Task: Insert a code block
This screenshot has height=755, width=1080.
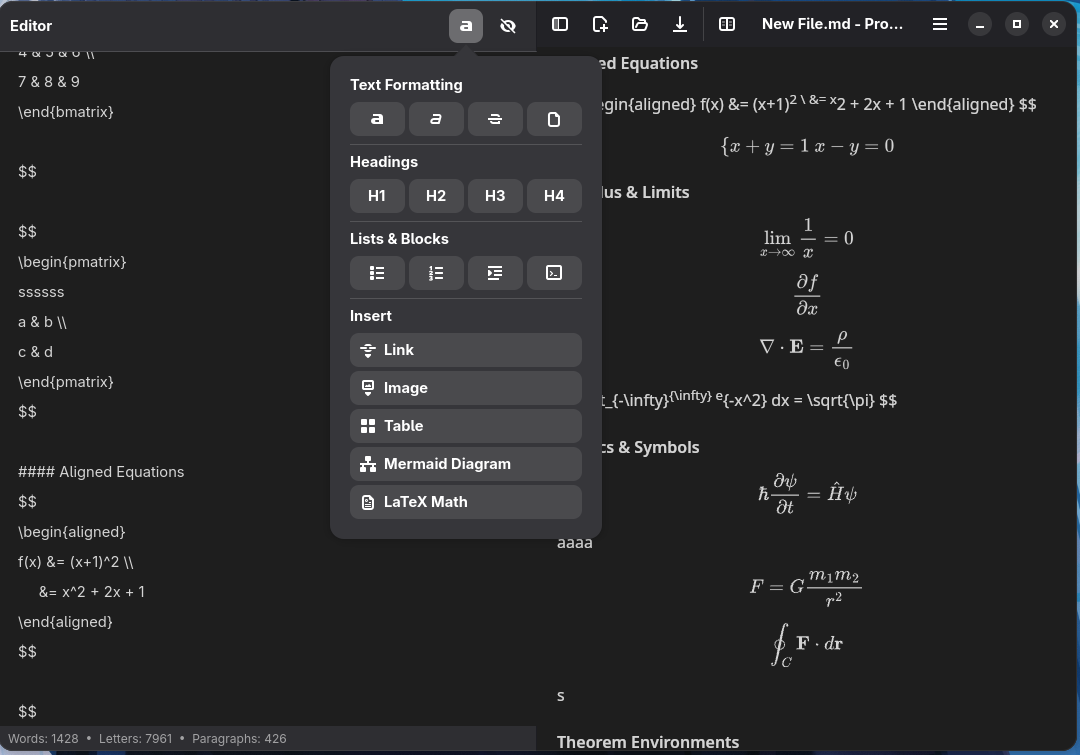Action: pos(554,273)
